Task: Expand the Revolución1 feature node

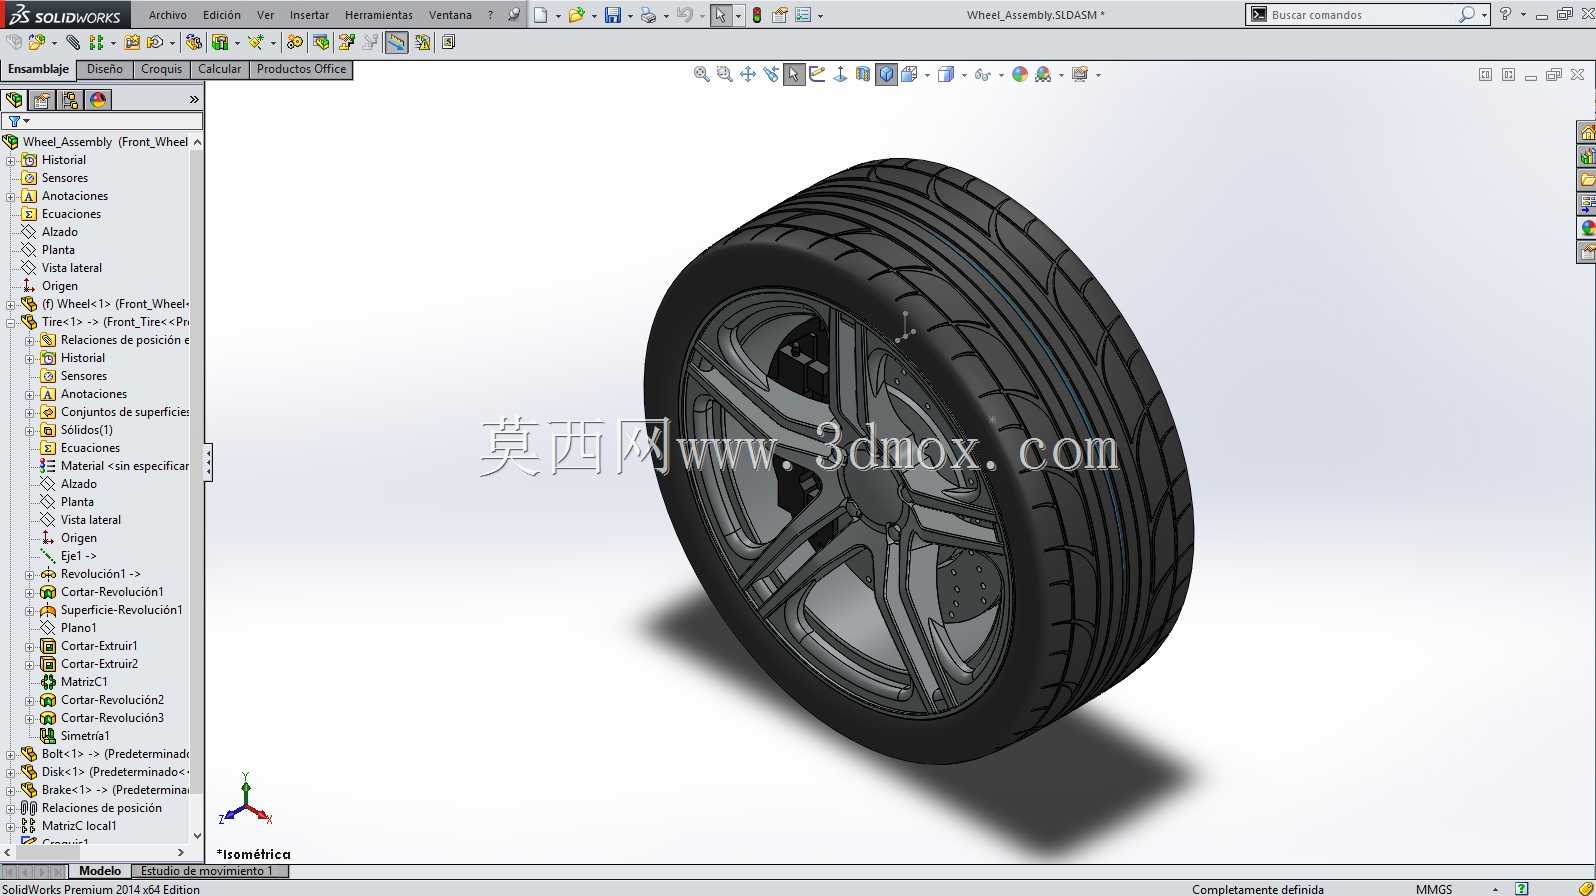Action: tap(29, 574)
